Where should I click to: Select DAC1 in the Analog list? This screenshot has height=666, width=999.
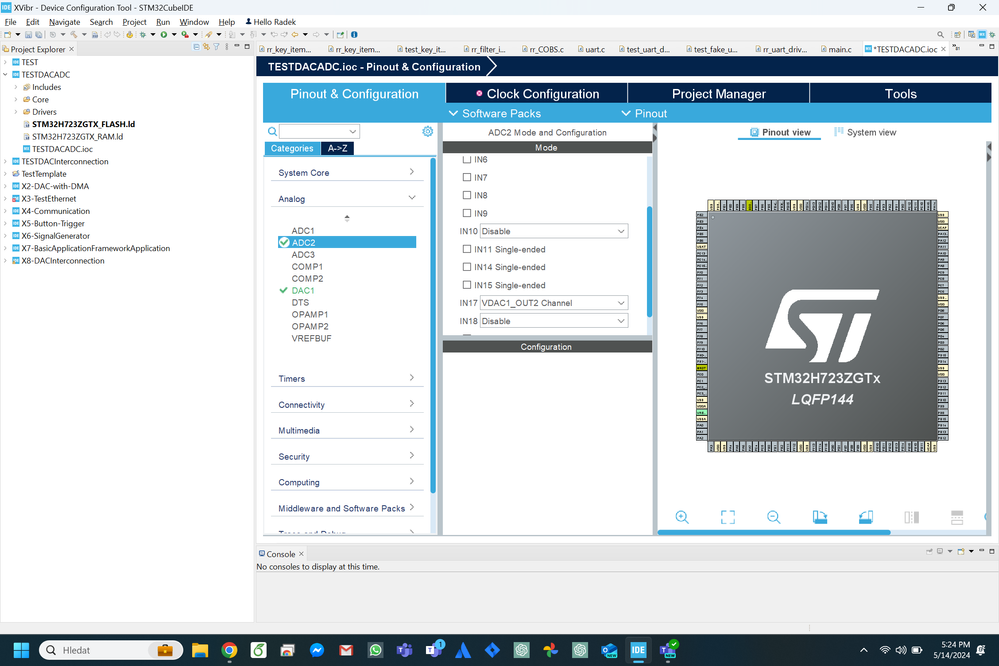303,291
